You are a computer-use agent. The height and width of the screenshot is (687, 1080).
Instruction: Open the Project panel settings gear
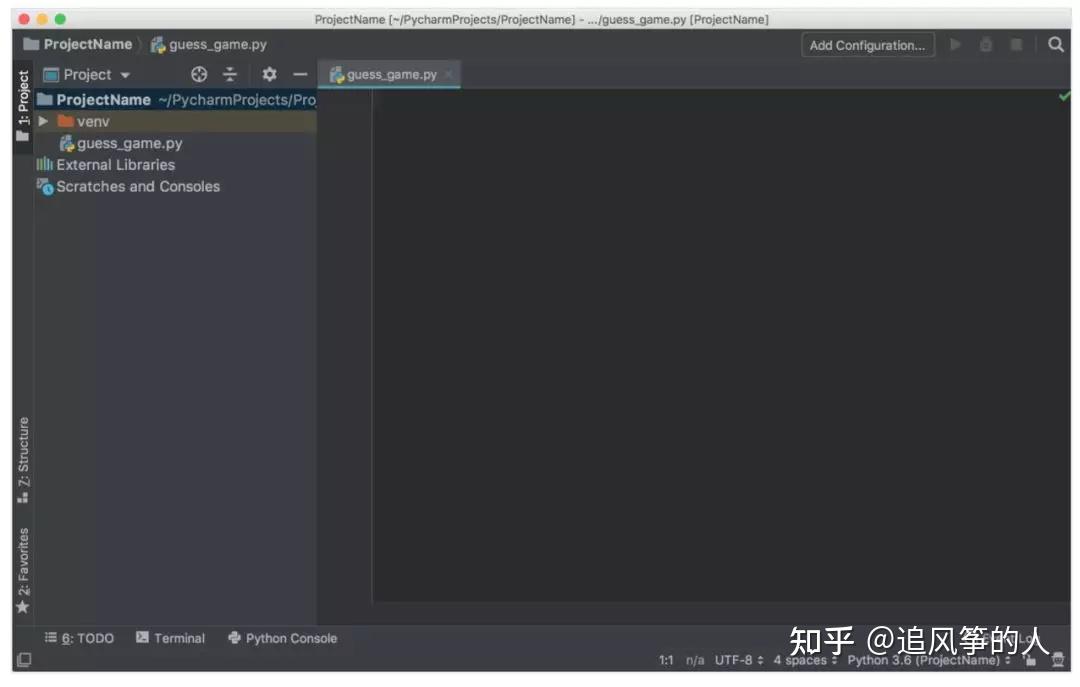[268, 74]
